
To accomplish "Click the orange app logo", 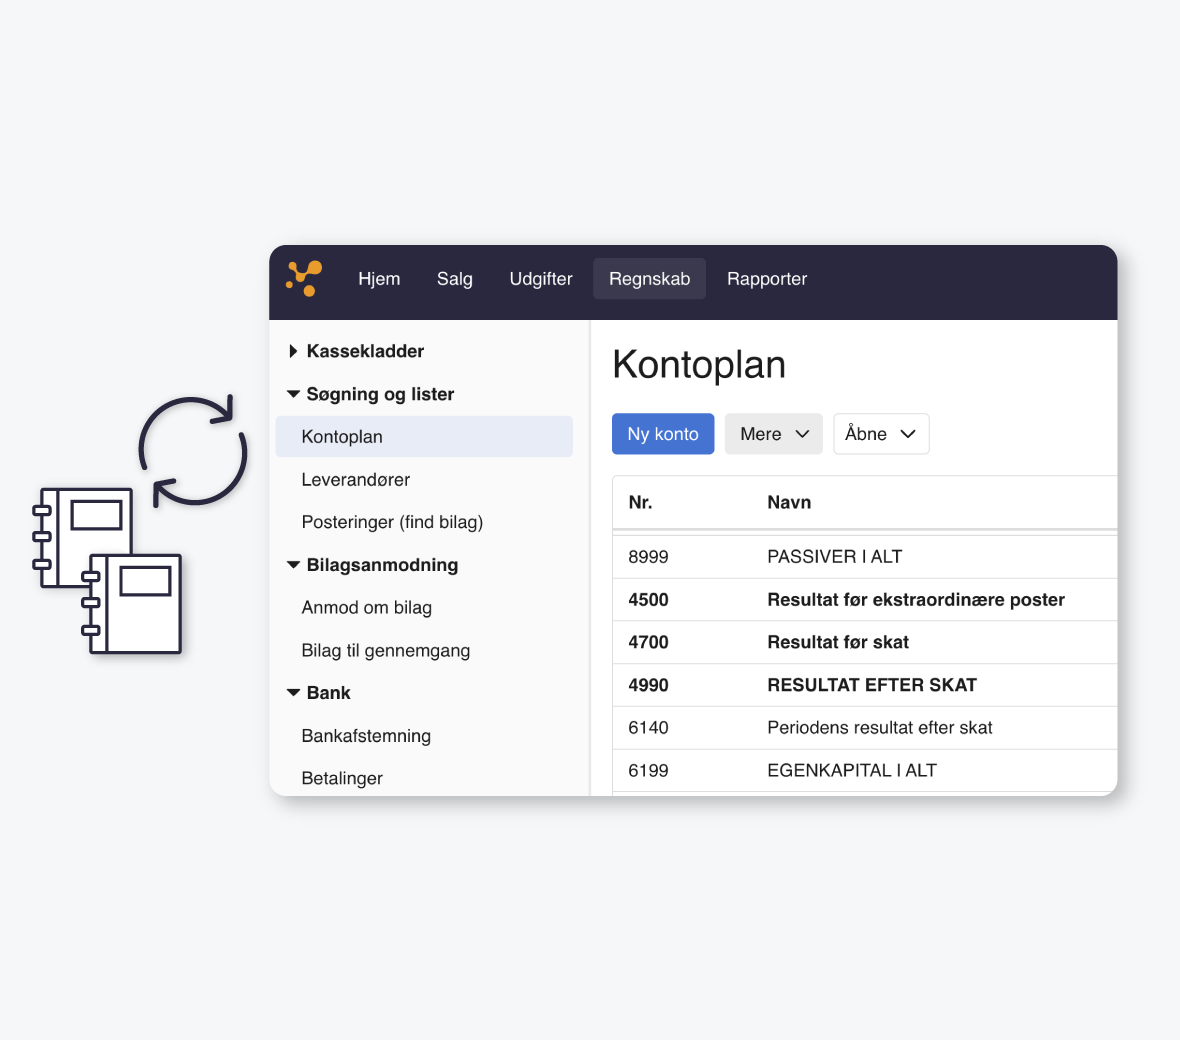I will (x=303, y=279).
